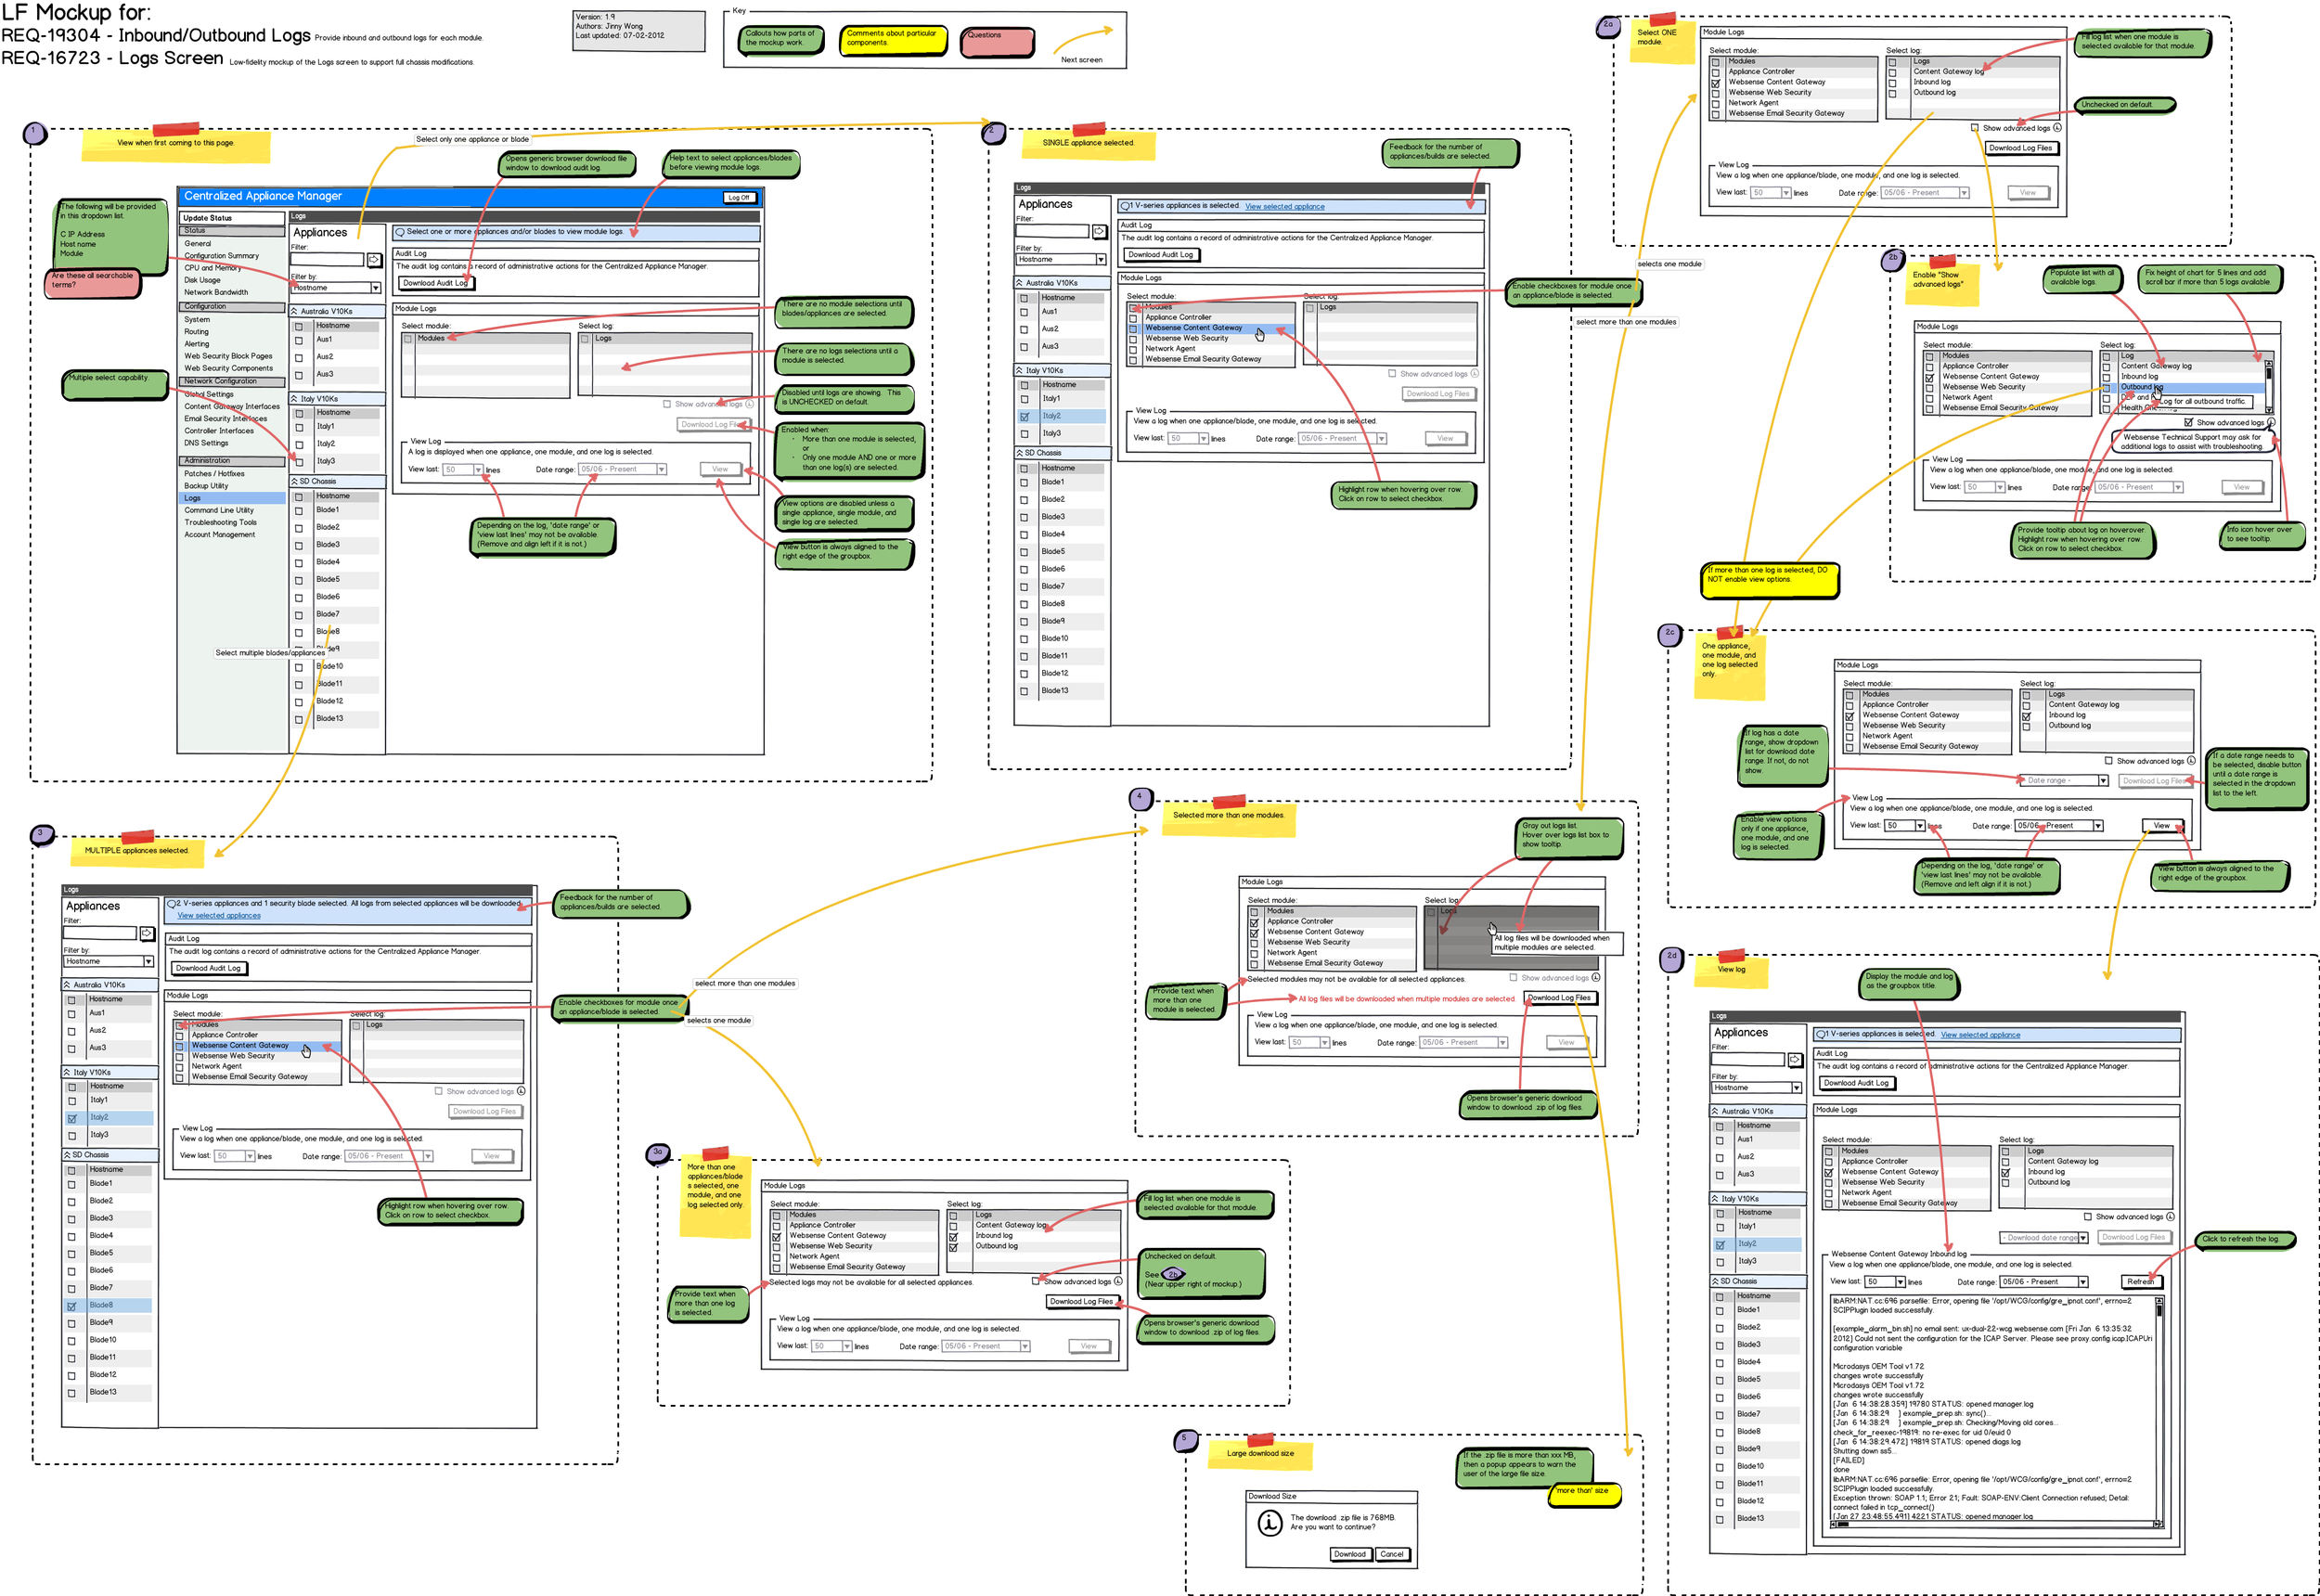Open Routing in left navigation
The height and width of the screenshot is (1596, 2320).
(x=196, y=332)
